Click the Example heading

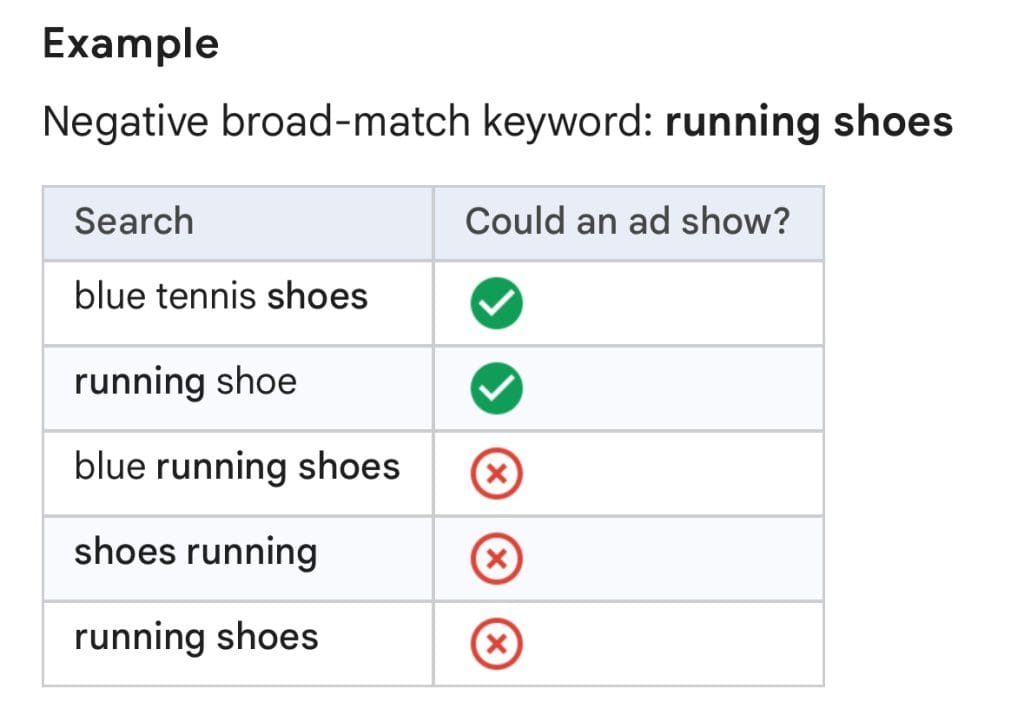coord(130,44)
